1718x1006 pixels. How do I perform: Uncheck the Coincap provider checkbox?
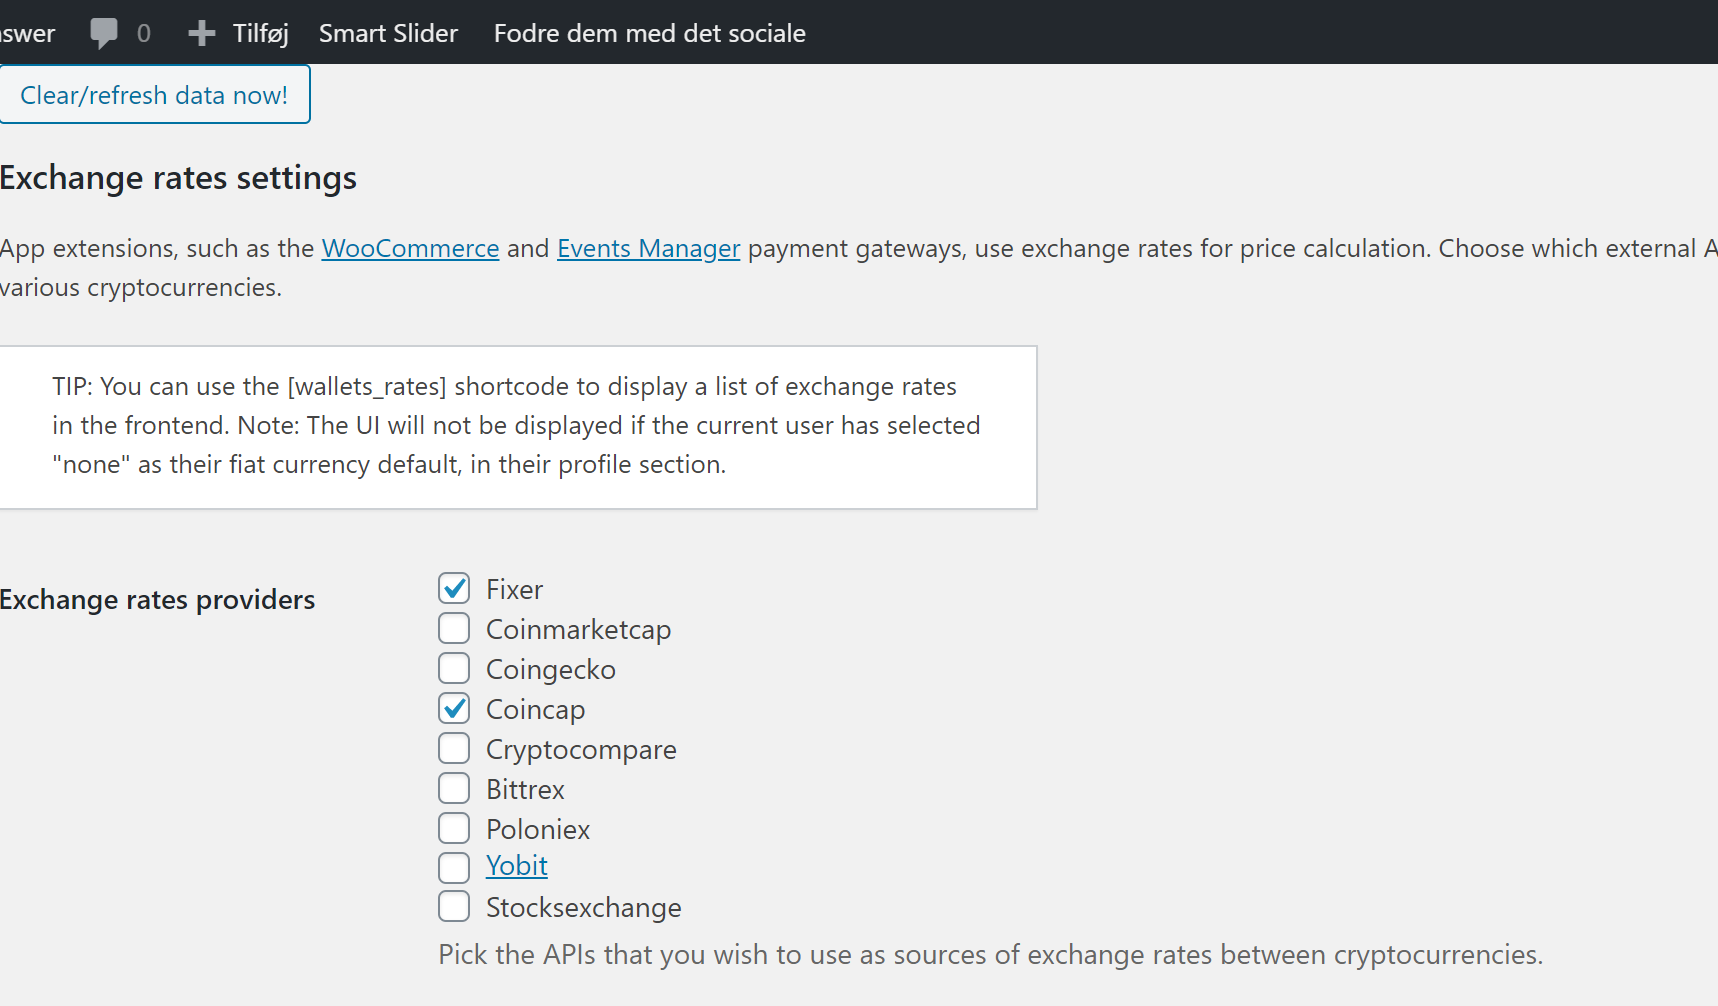tap(454, 708)
